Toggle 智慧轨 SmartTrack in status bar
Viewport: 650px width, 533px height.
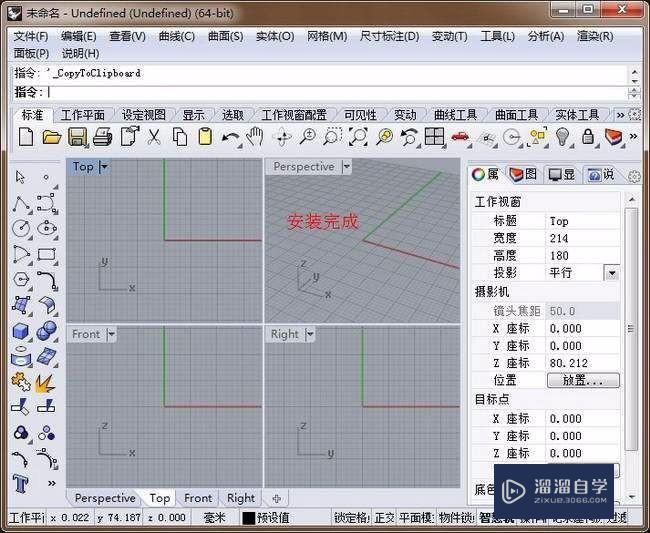496,518
